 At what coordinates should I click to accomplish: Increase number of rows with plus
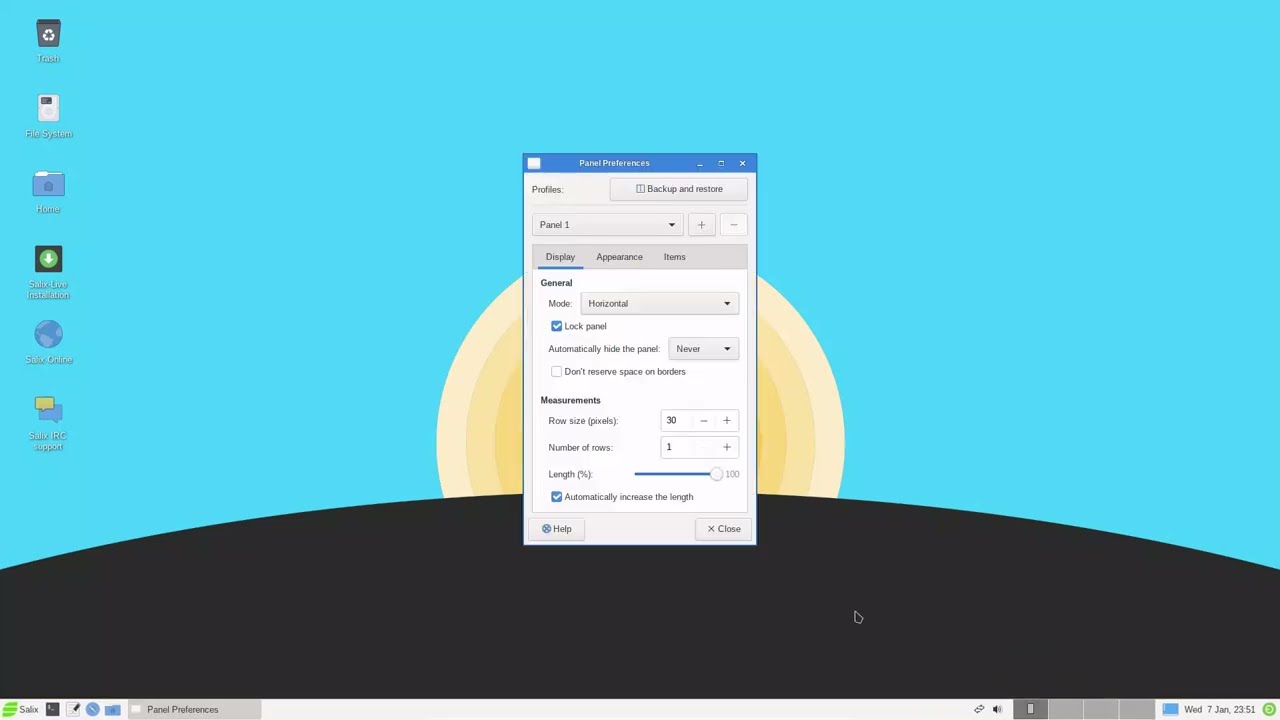pyautogui.click(x=727, y=447)
